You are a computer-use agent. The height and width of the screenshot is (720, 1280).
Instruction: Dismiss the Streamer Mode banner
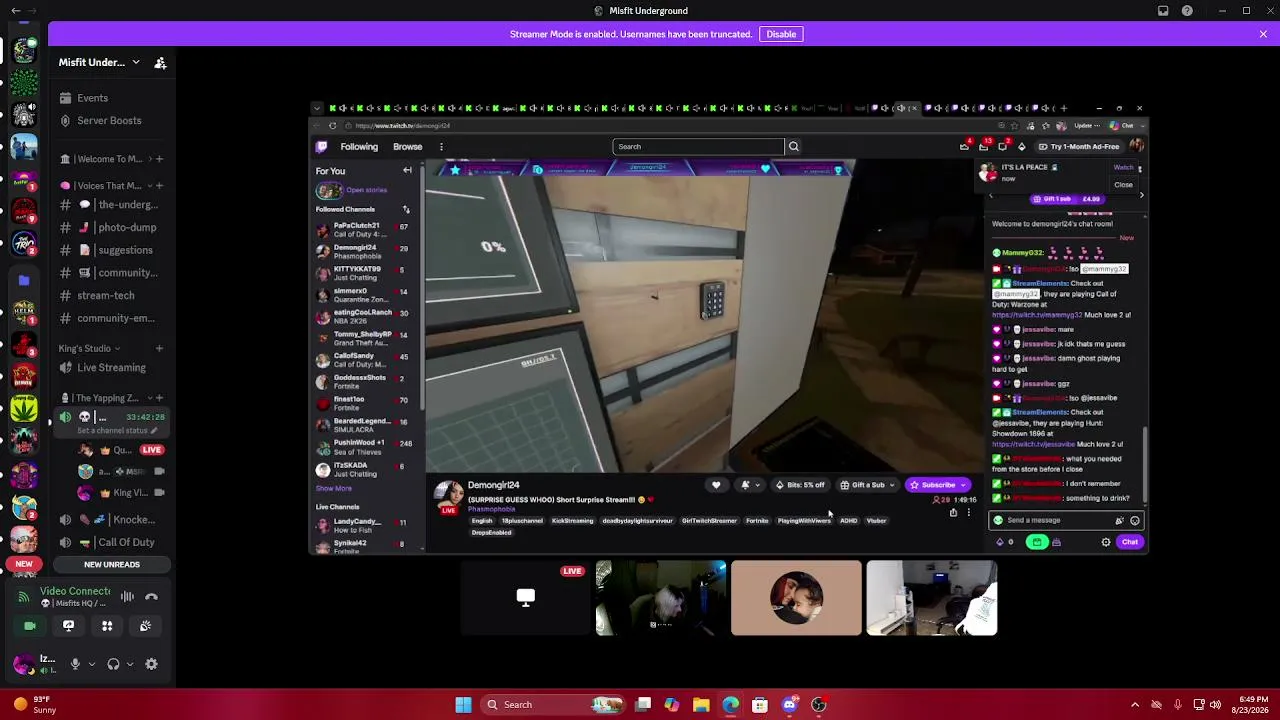click(1263, 34)
